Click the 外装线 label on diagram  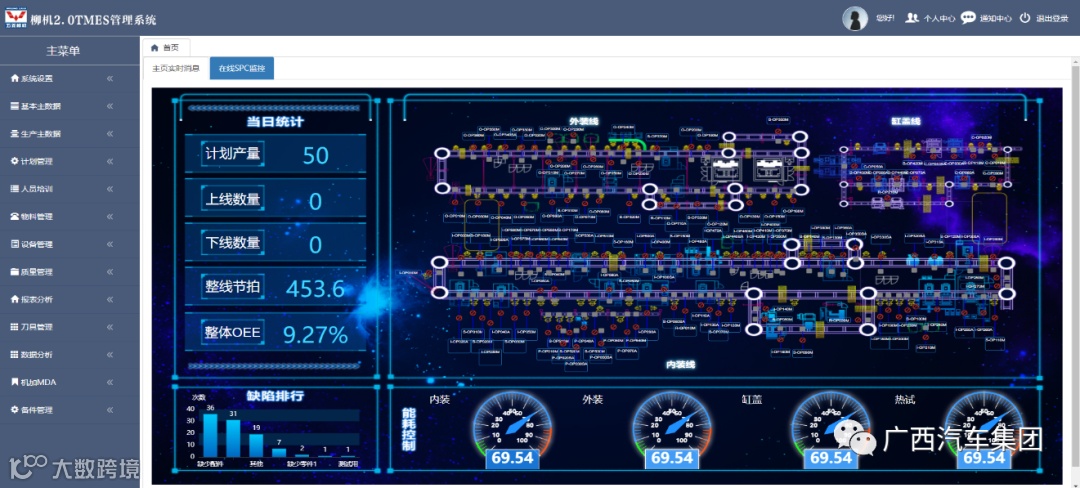[x=584, y=121]
